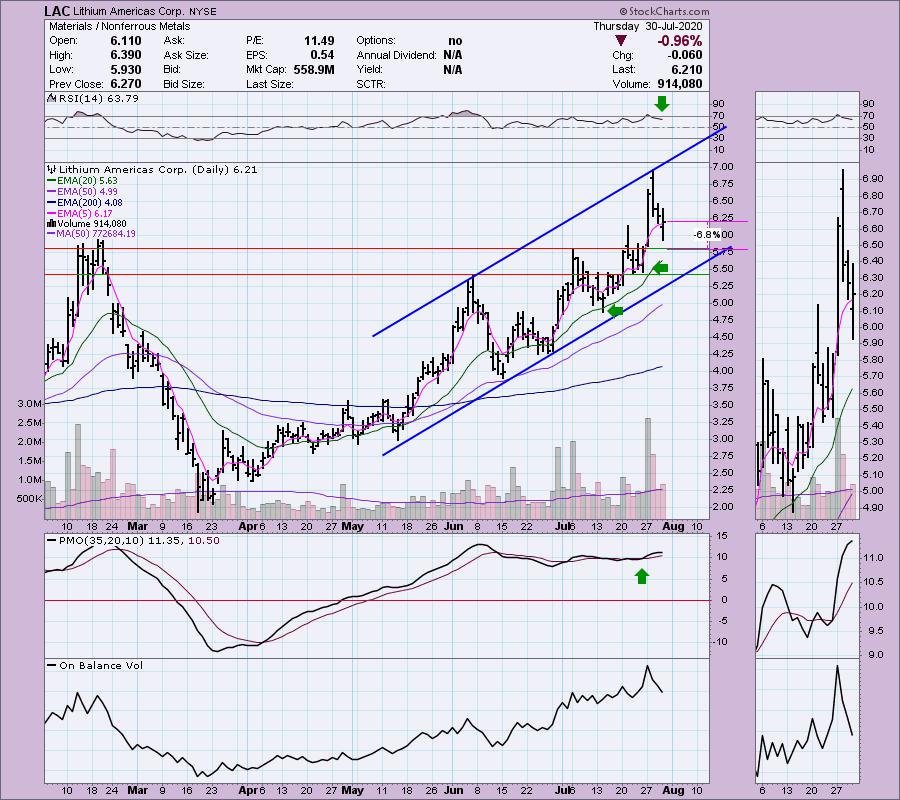Click the 15 label on the PMO axis

[723, 536]
